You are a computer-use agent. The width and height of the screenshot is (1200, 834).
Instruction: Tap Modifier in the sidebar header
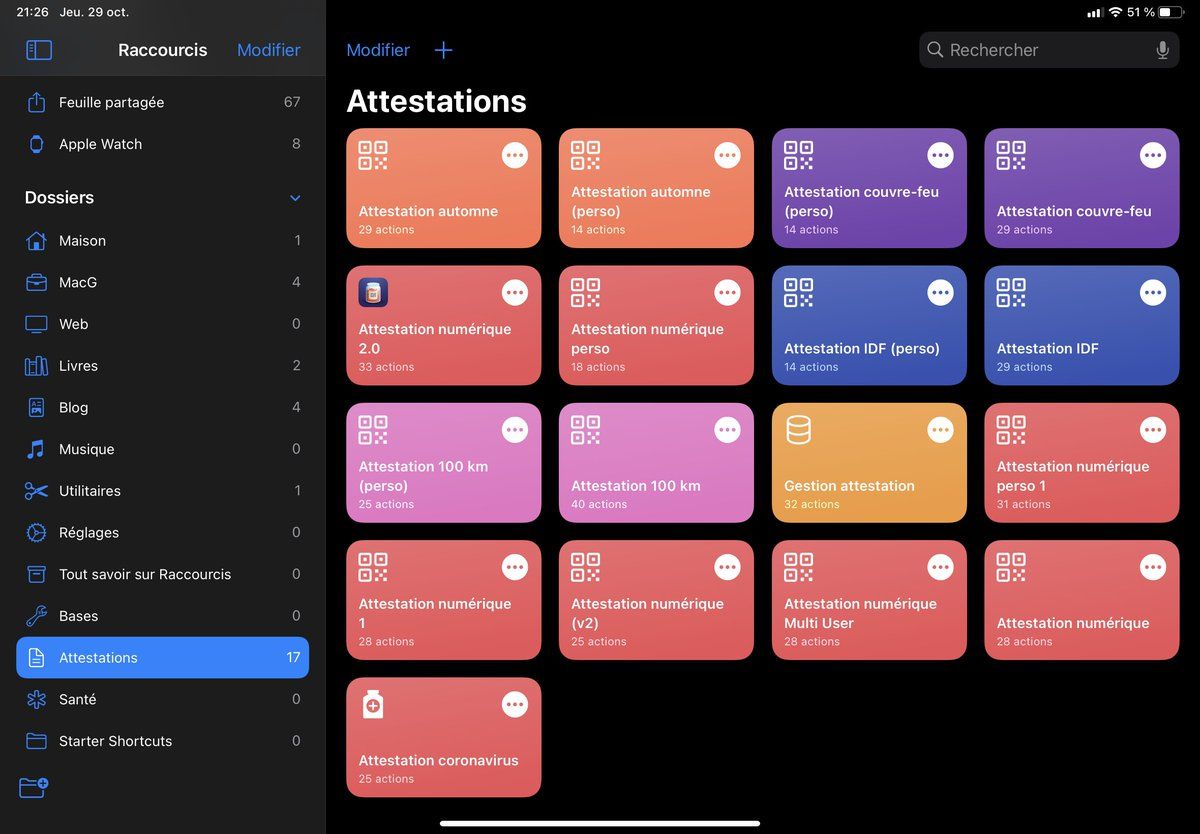(269, 50)
